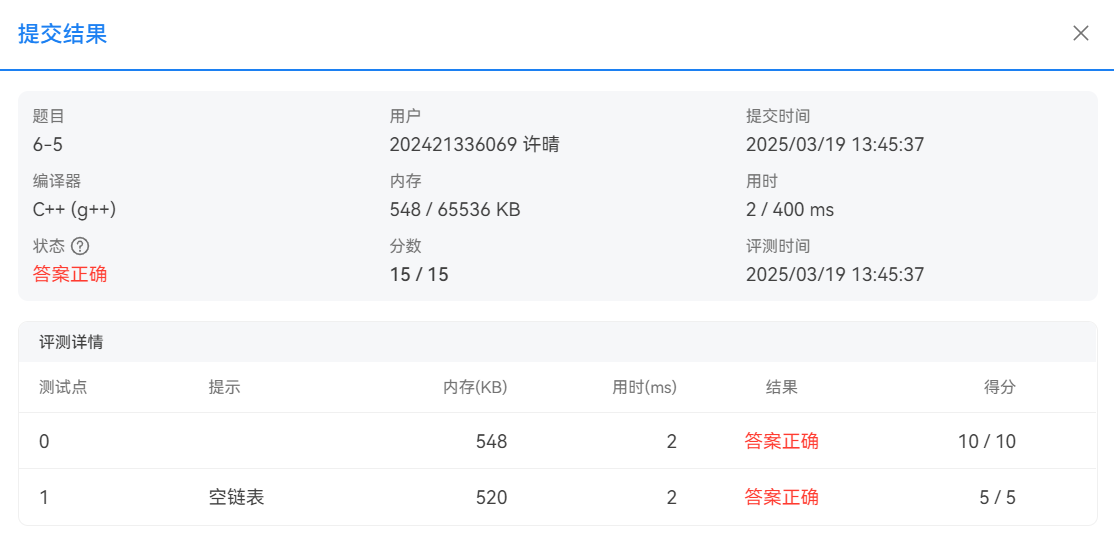Click the 评测详情 section header
1114x543 pixels.
71,342
